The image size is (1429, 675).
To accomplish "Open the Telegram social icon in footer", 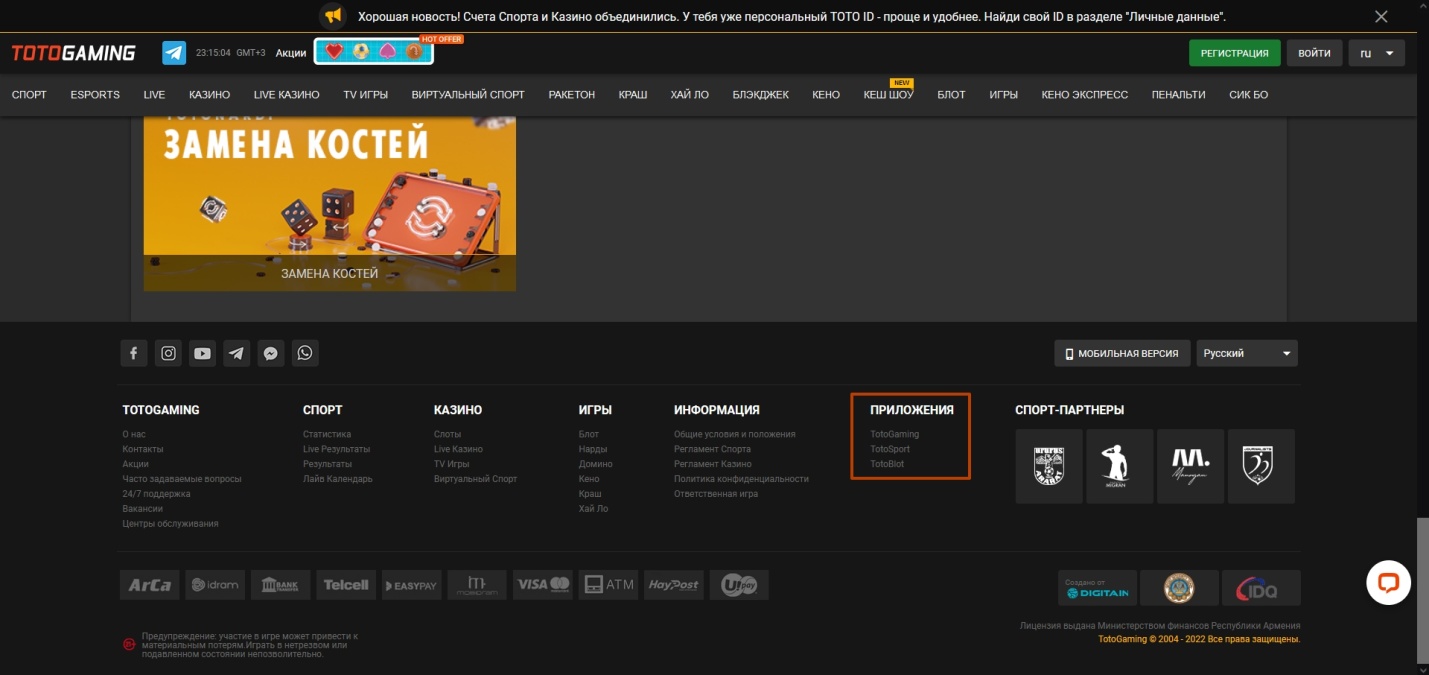I will (237, 353).
